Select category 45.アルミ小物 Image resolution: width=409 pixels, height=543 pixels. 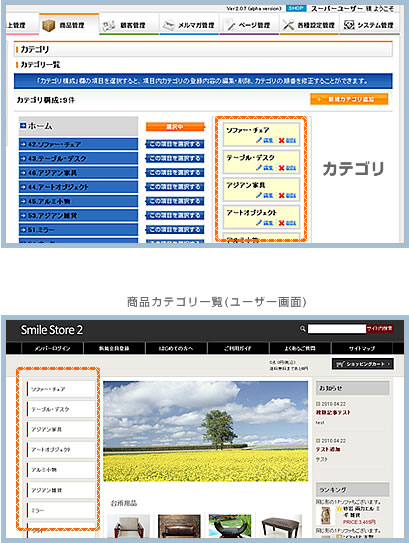point(78,201)
